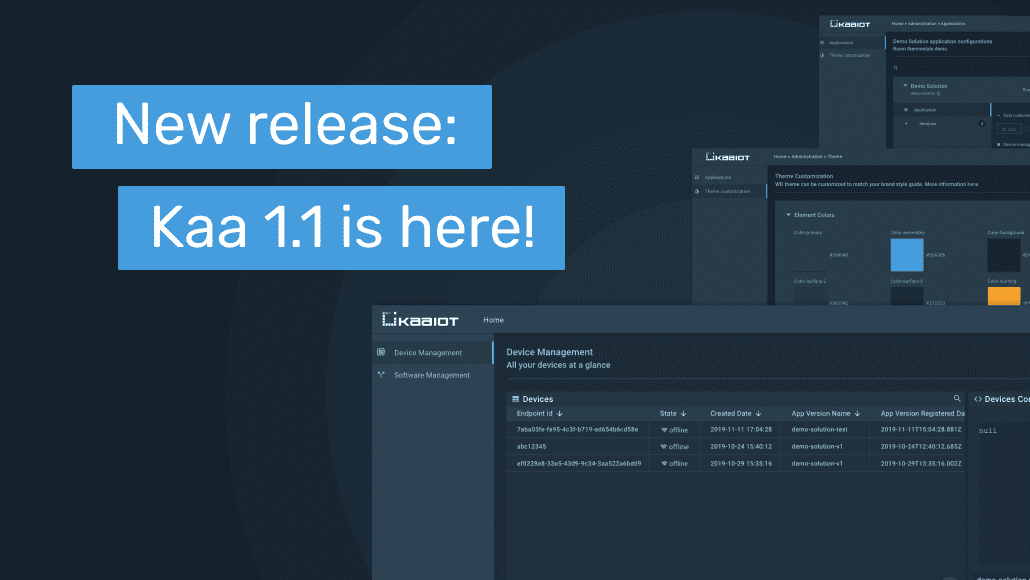Click the KaaIoT logo in the Device Management window
Viewport: 1030px width, 580px height.
point(420,320)
